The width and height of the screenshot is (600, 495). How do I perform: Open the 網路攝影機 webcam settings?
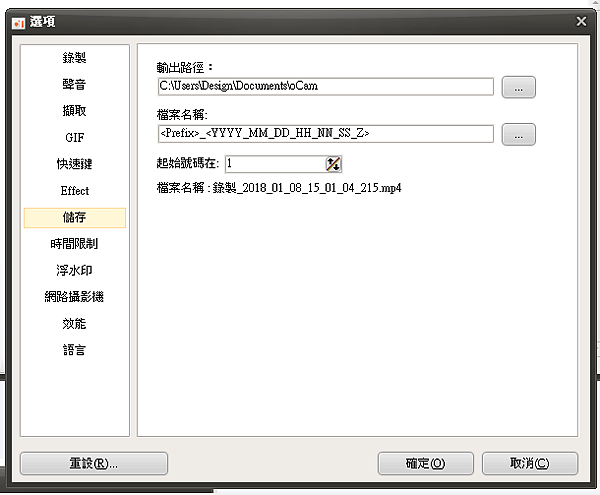tap(74, 297)
